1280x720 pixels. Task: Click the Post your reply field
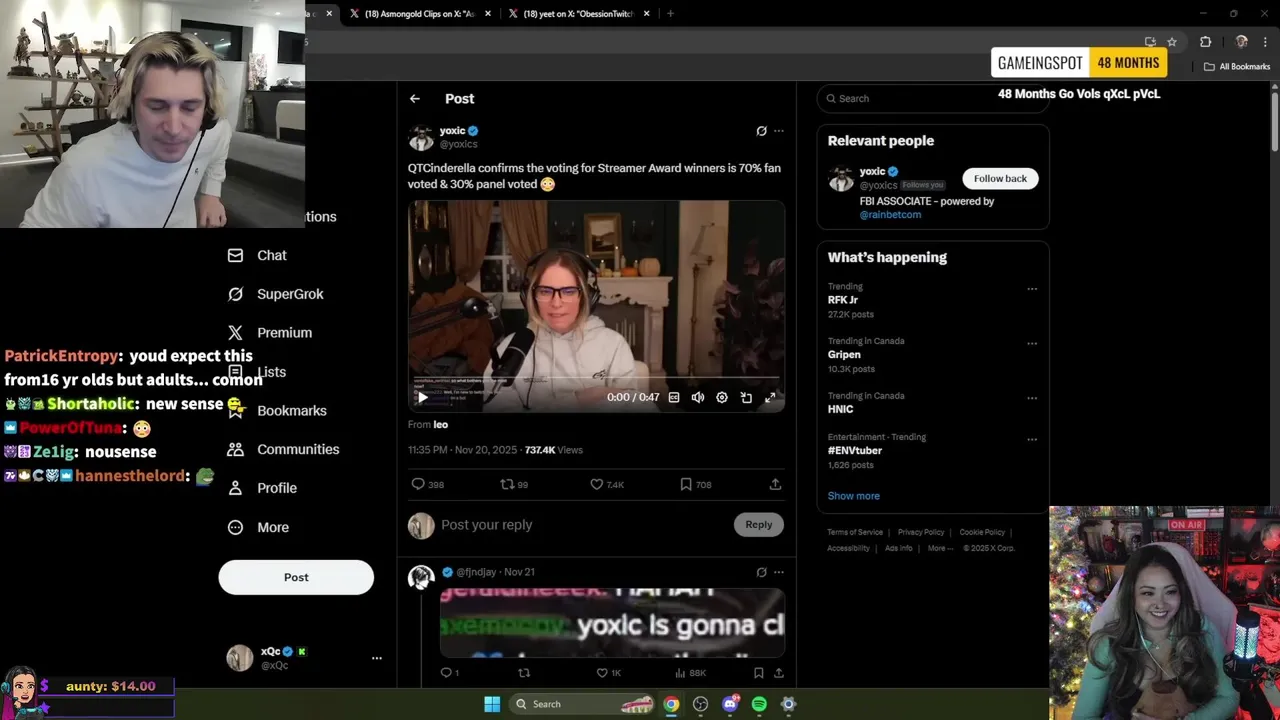582,525
